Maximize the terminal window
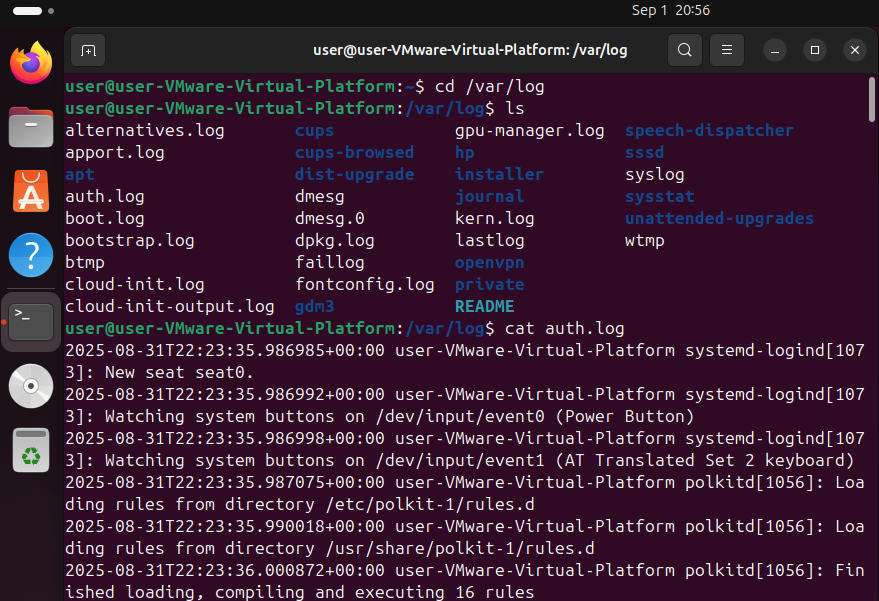The height and width of the screenshot is (601, 879). [x=815, y=50]
